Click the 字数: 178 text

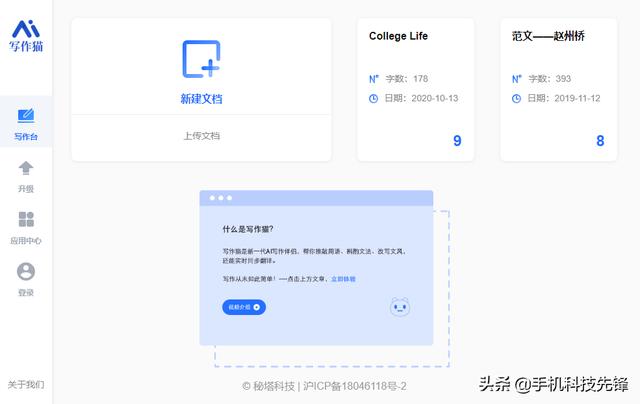tap(407, 79)
